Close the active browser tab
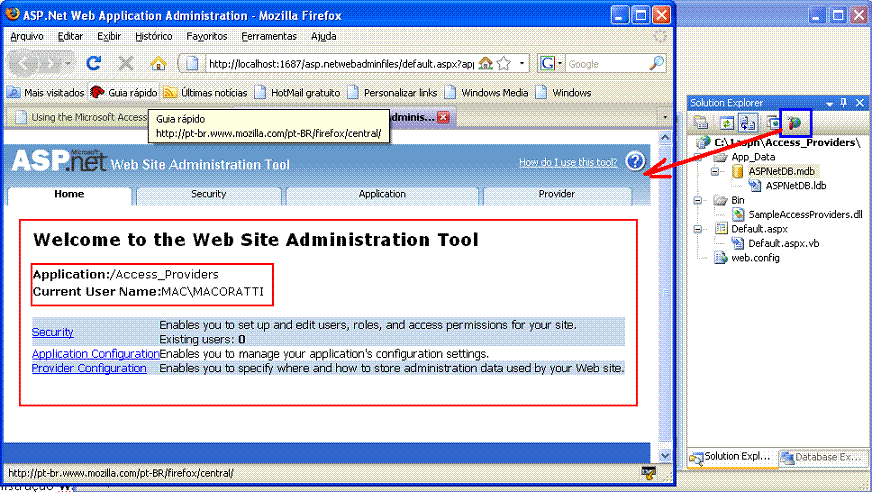This screenshot has width=872, height=492. click(x=443, y=117)
